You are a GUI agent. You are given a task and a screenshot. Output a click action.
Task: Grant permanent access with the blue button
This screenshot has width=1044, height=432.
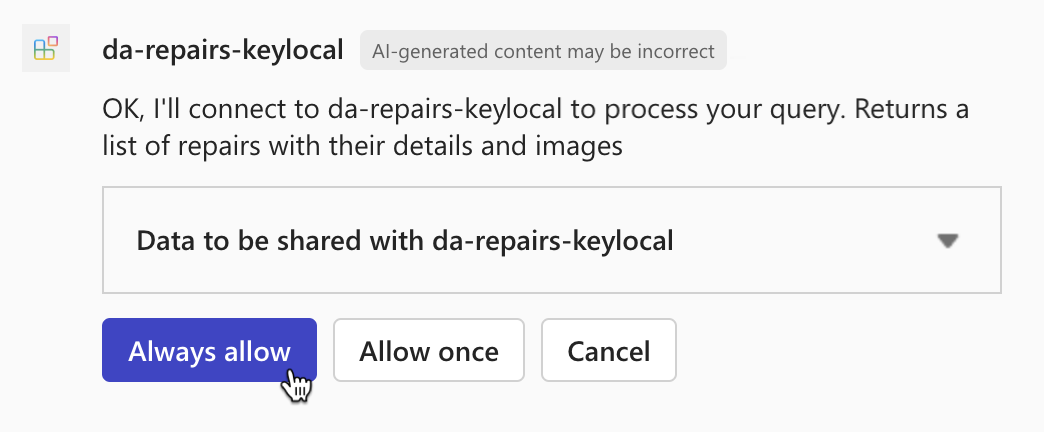(x=209, y=351)
